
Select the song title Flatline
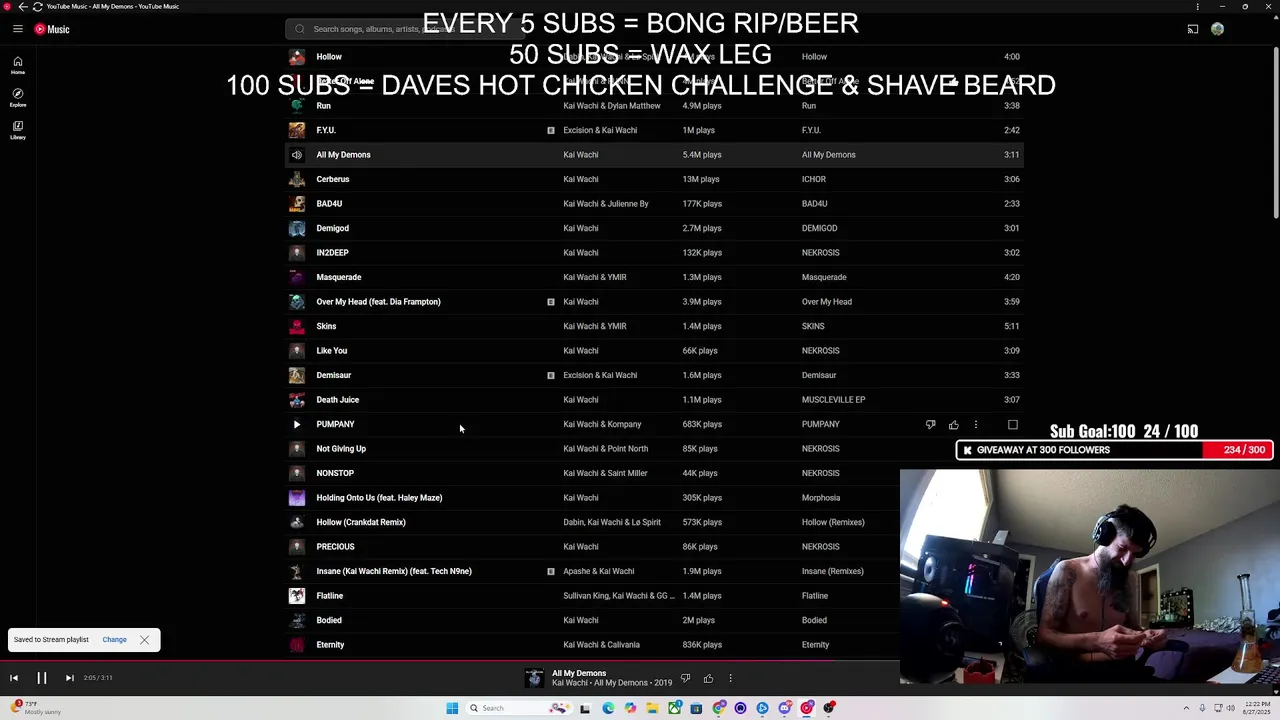tap(329, 596)
